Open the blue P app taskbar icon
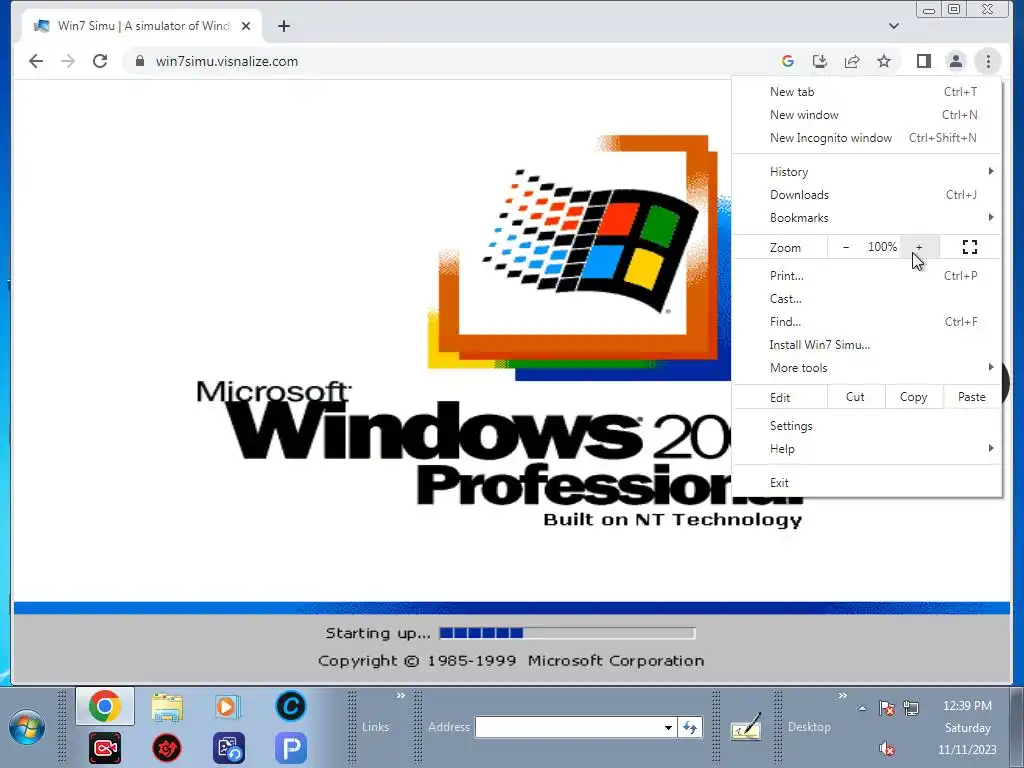 (x=291, y=748)
